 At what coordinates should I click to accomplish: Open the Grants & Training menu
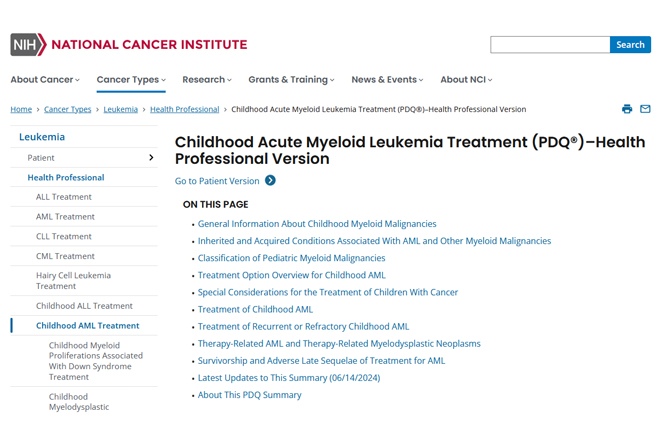(x=291, y=80)
